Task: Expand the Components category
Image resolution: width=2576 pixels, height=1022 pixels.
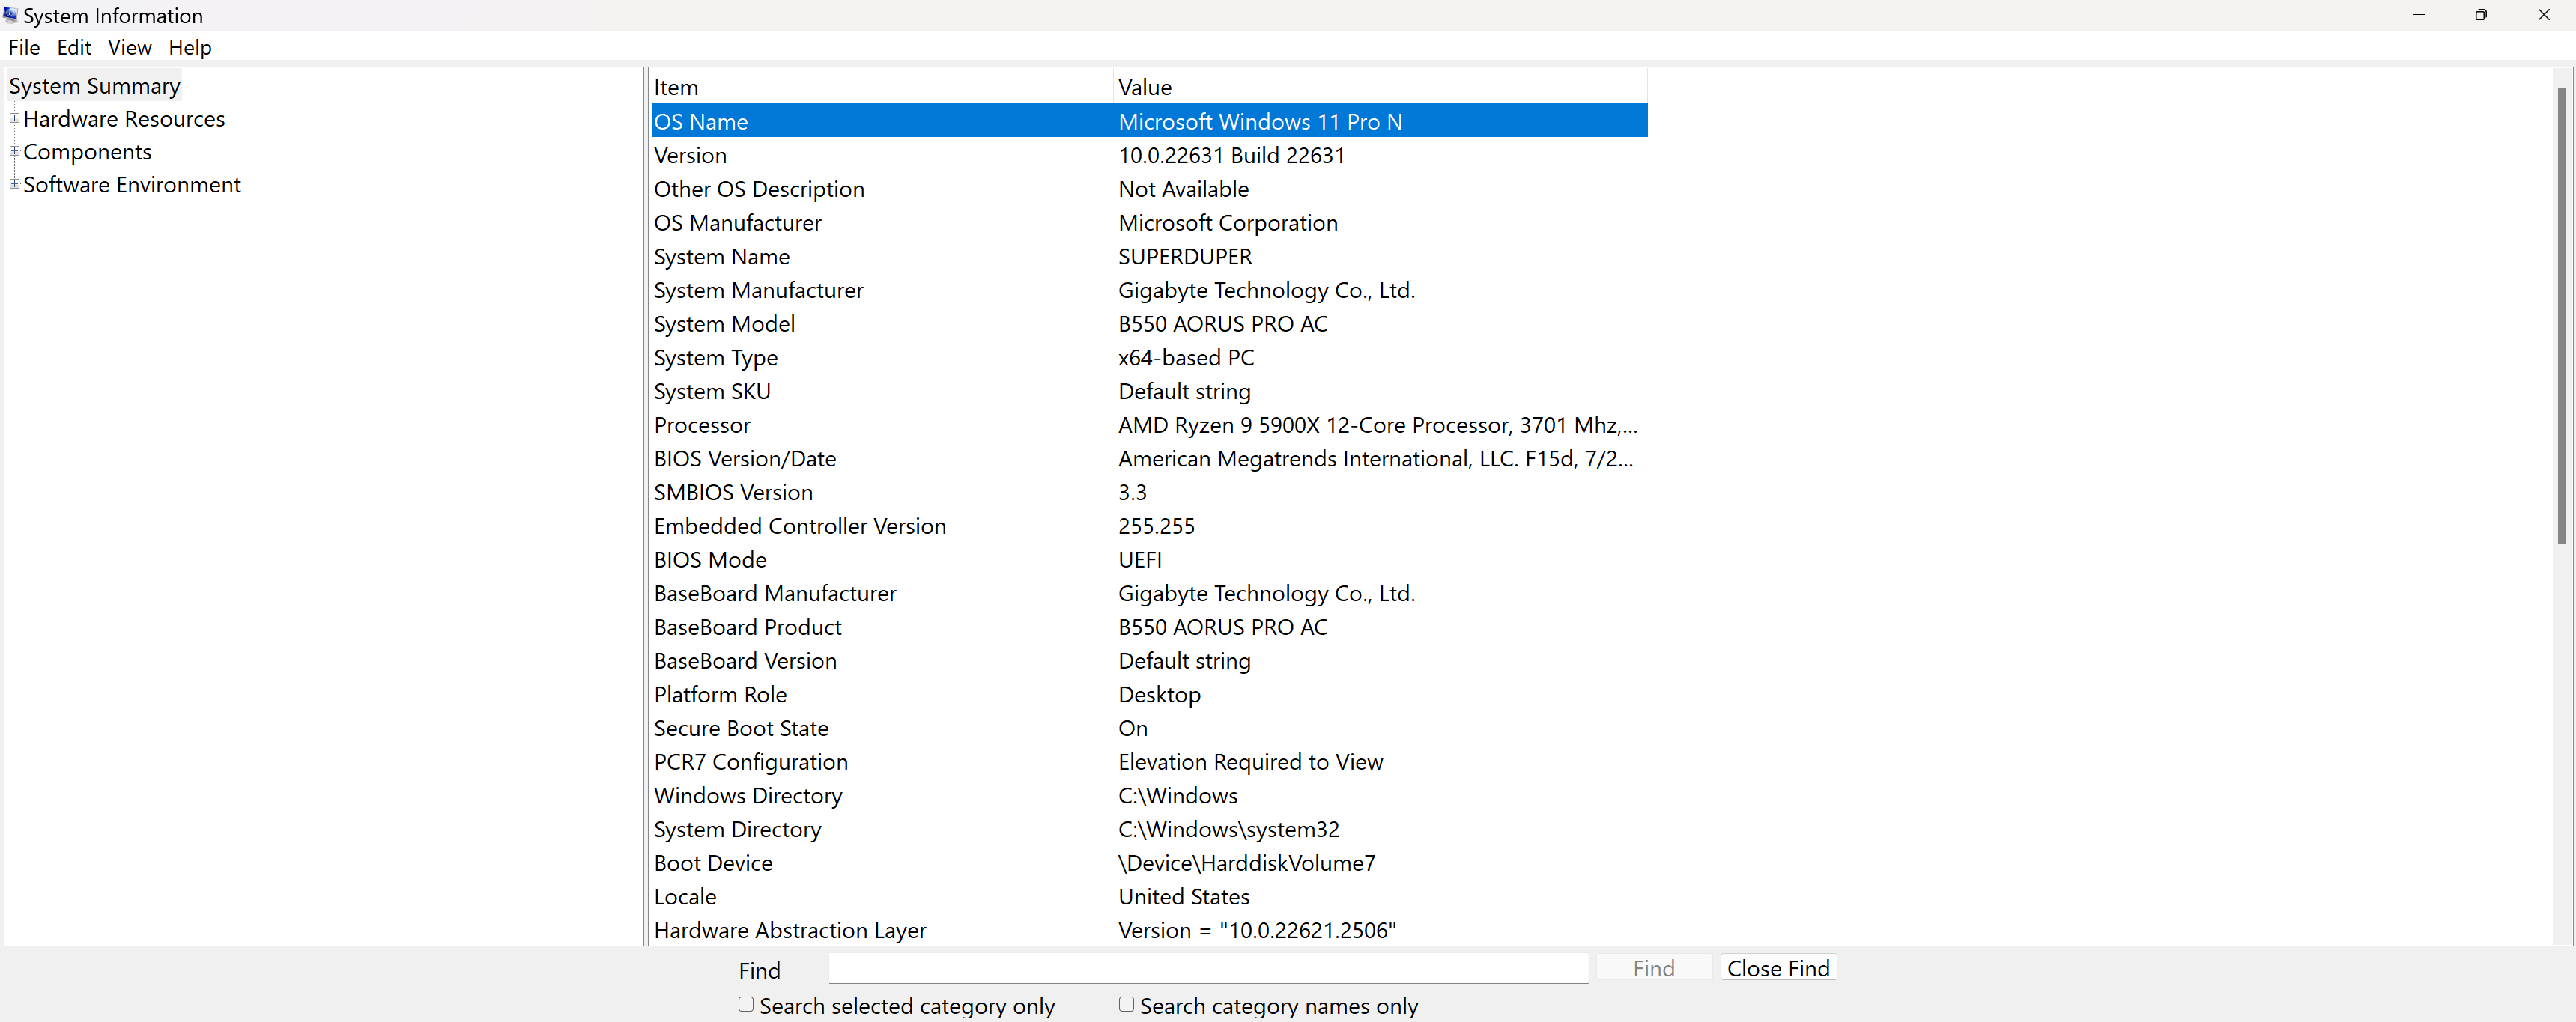Action: tap(14, 151)
